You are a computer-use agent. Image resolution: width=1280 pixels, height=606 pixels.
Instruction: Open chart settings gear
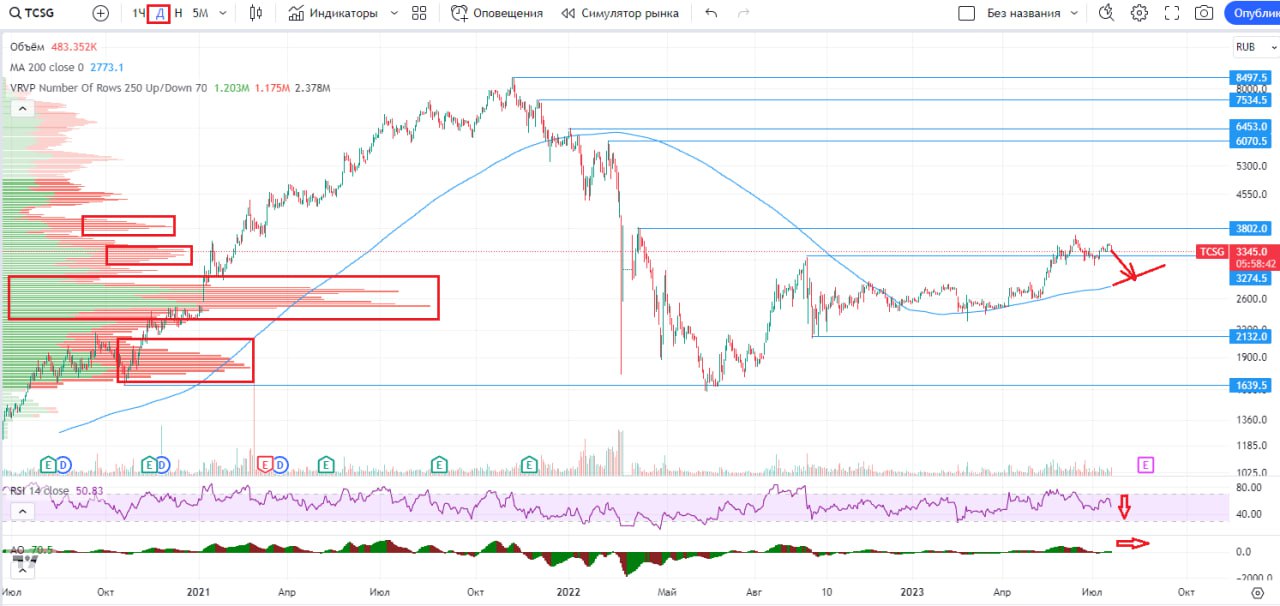1139,13
